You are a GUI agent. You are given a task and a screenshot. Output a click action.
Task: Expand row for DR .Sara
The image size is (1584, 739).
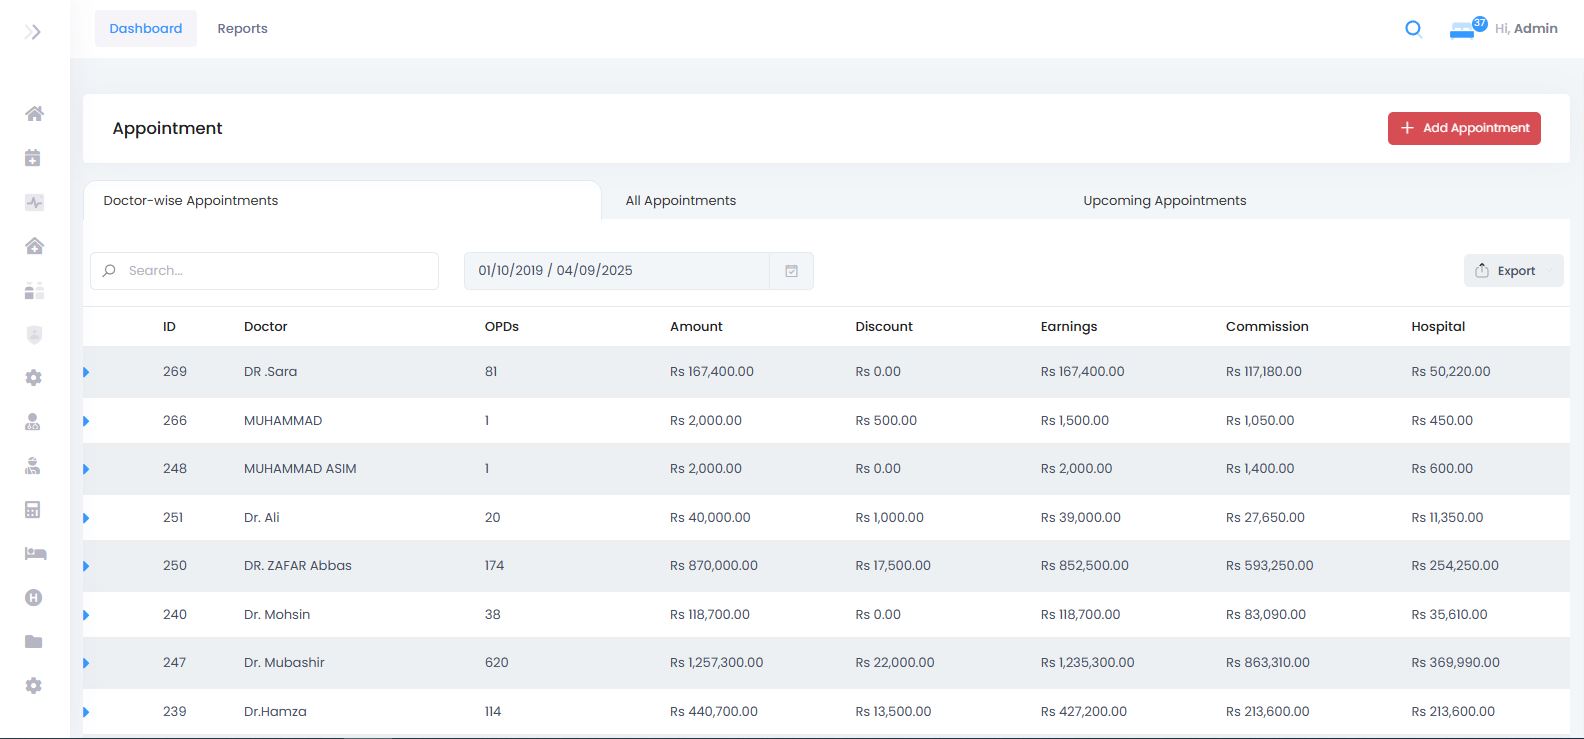point(86,372)
